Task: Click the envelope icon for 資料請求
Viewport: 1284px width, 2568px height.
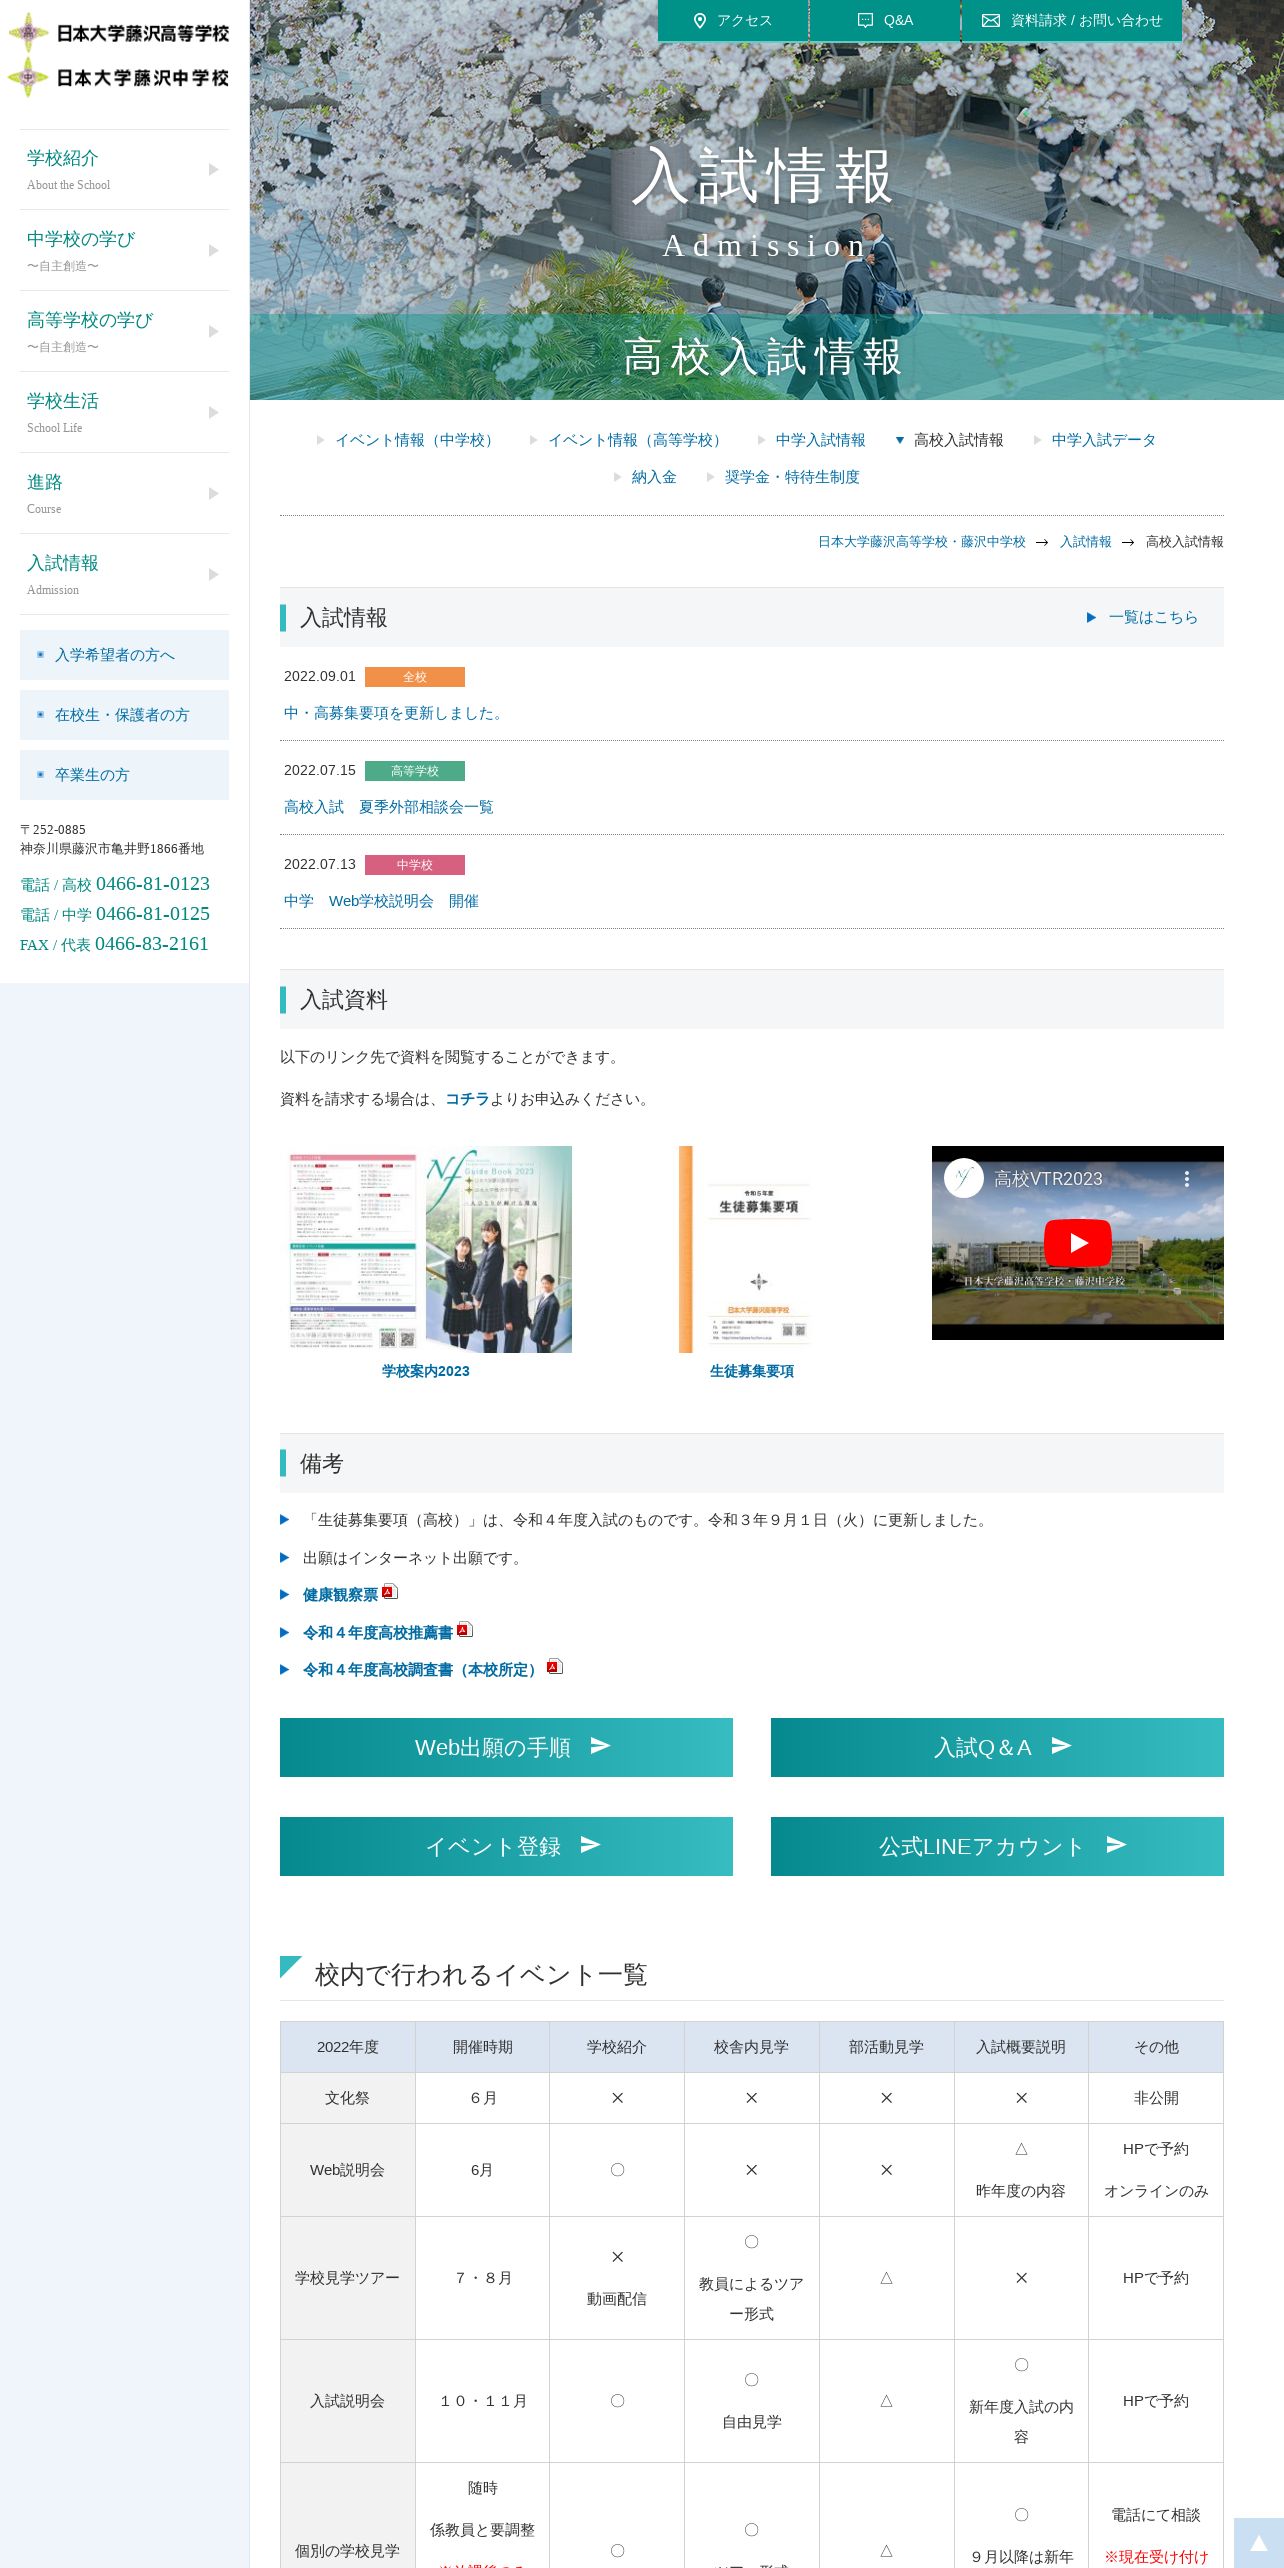Action: [990, 20]
